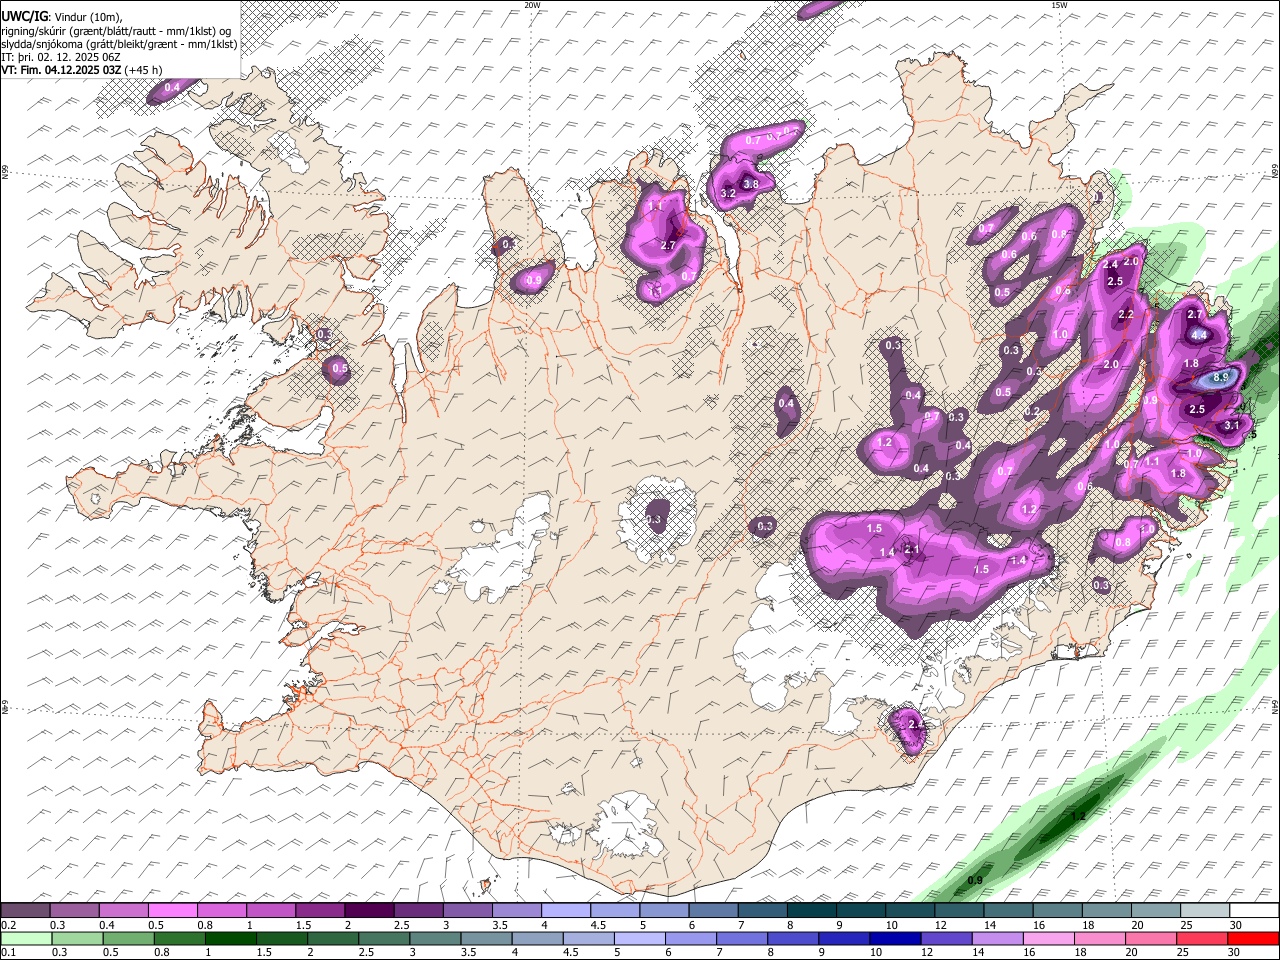
Task: Select the 3.1 value on the east coast
Action: 1232,425
